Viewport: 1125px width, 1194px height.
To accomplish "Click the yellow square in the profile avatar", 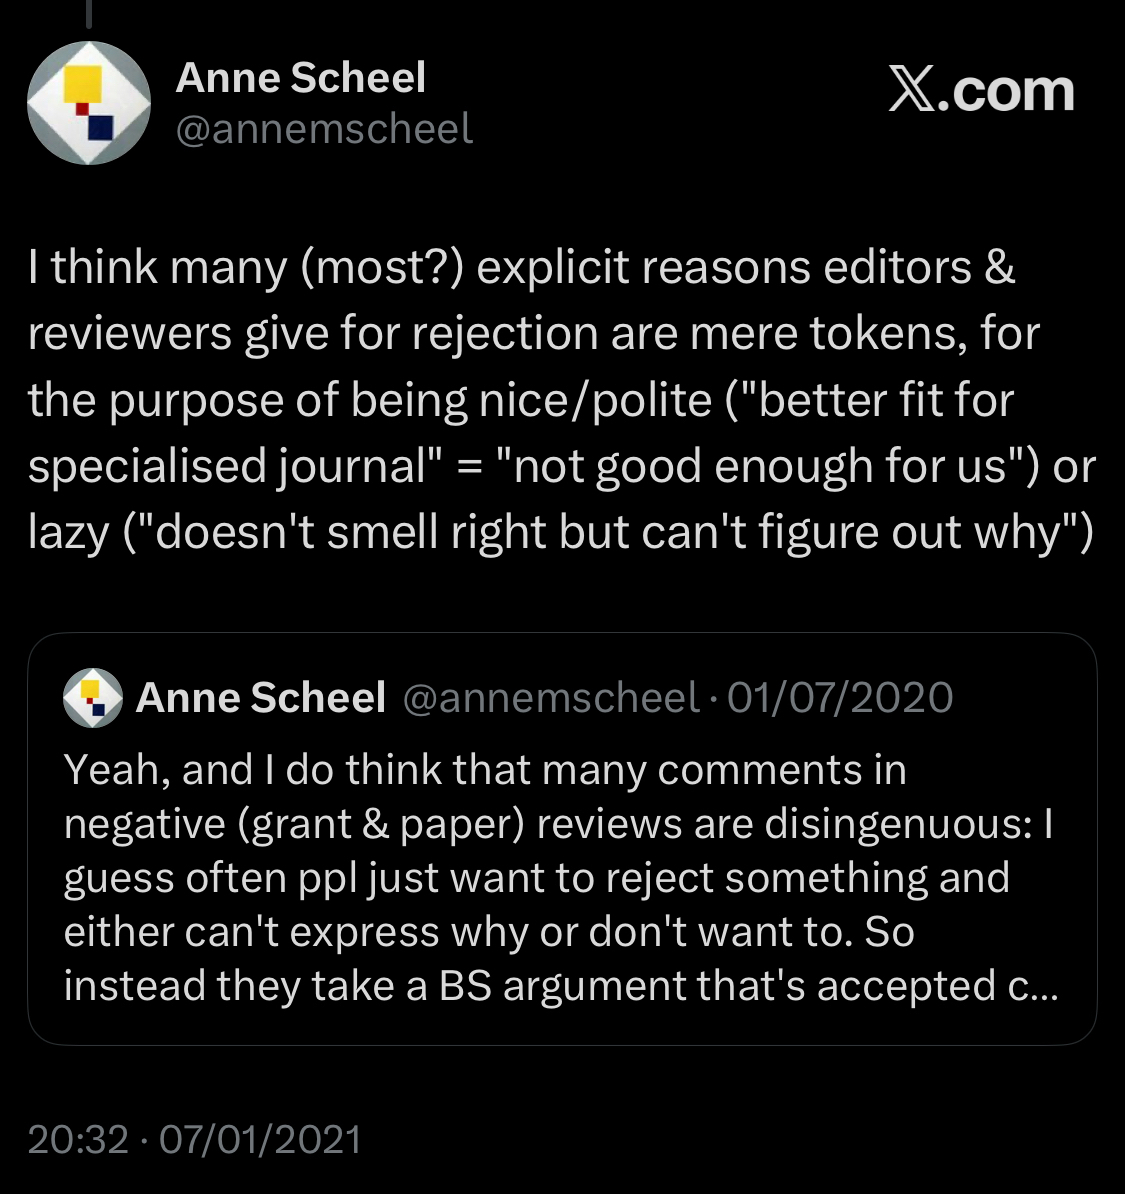I will [81, 84].
